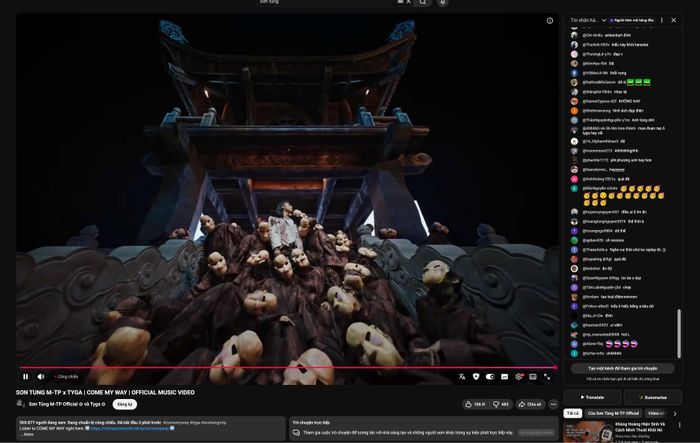Select the partially visible Video chip
This screenshot has height=443, width=700.
coord(656,414)
